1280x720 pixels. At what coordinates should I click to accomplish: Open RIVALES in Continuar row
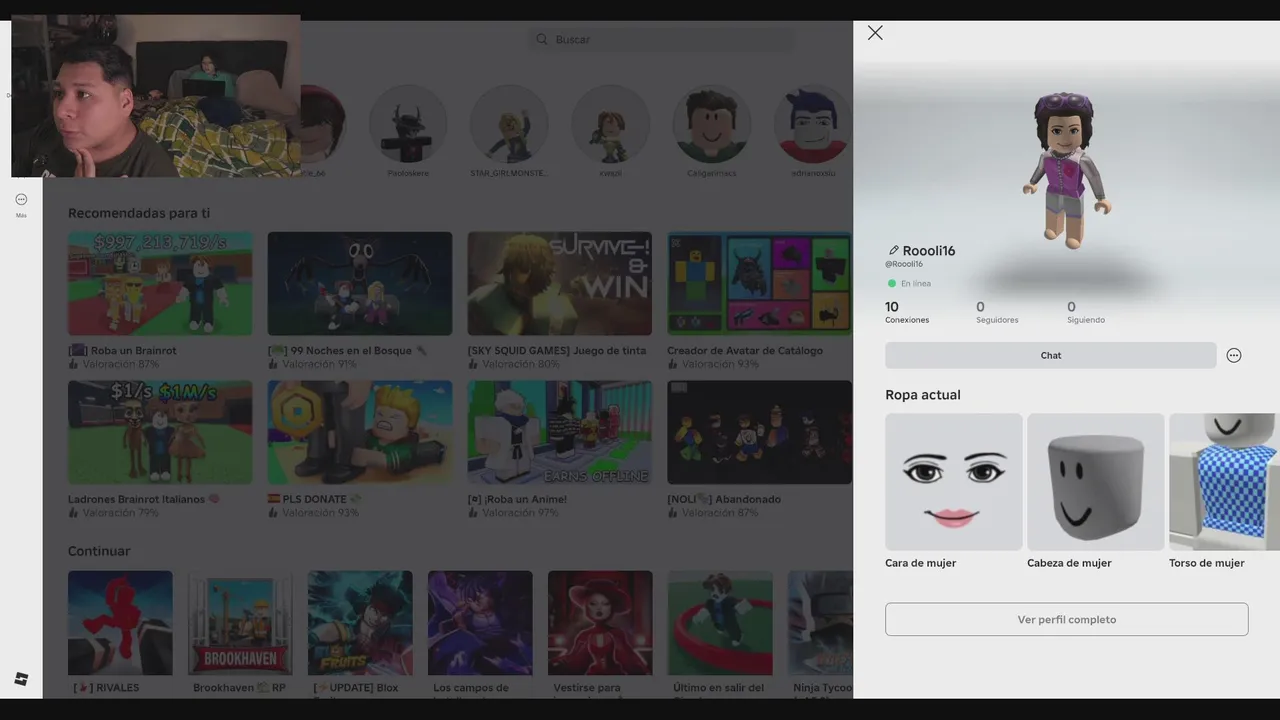120,623
